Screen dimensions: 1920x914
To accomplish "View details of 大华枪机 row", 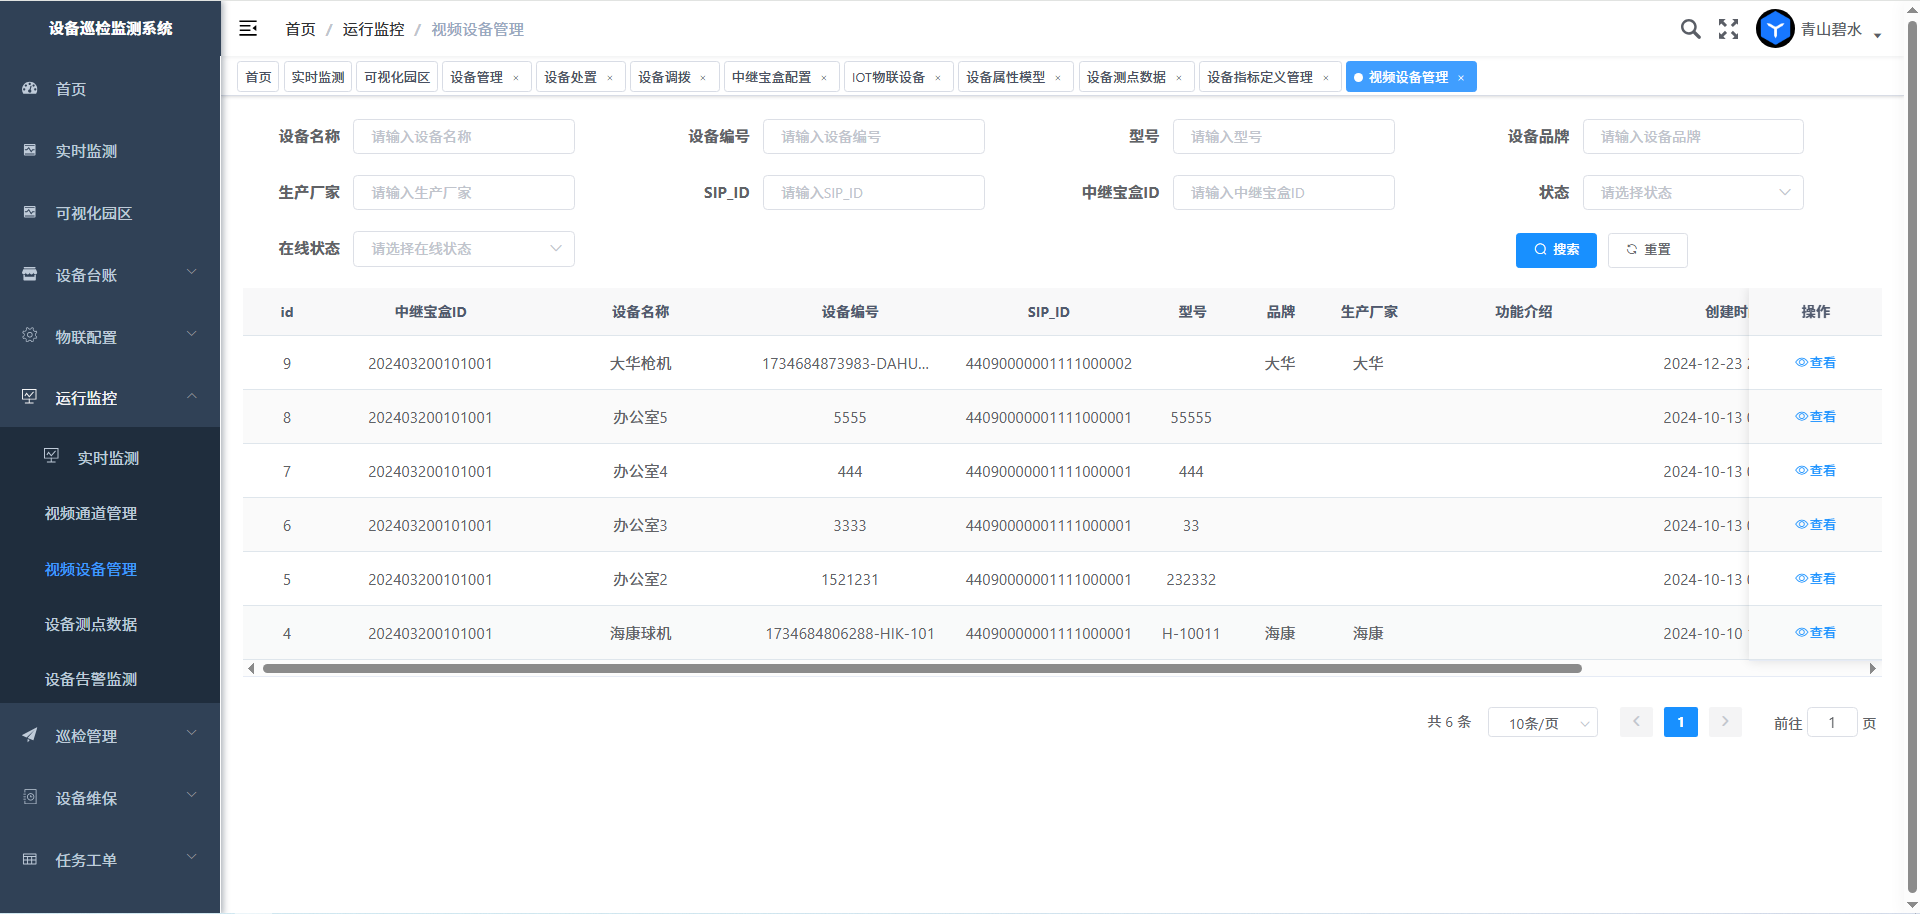I will pyautogui.click(x=1815, y=363).
